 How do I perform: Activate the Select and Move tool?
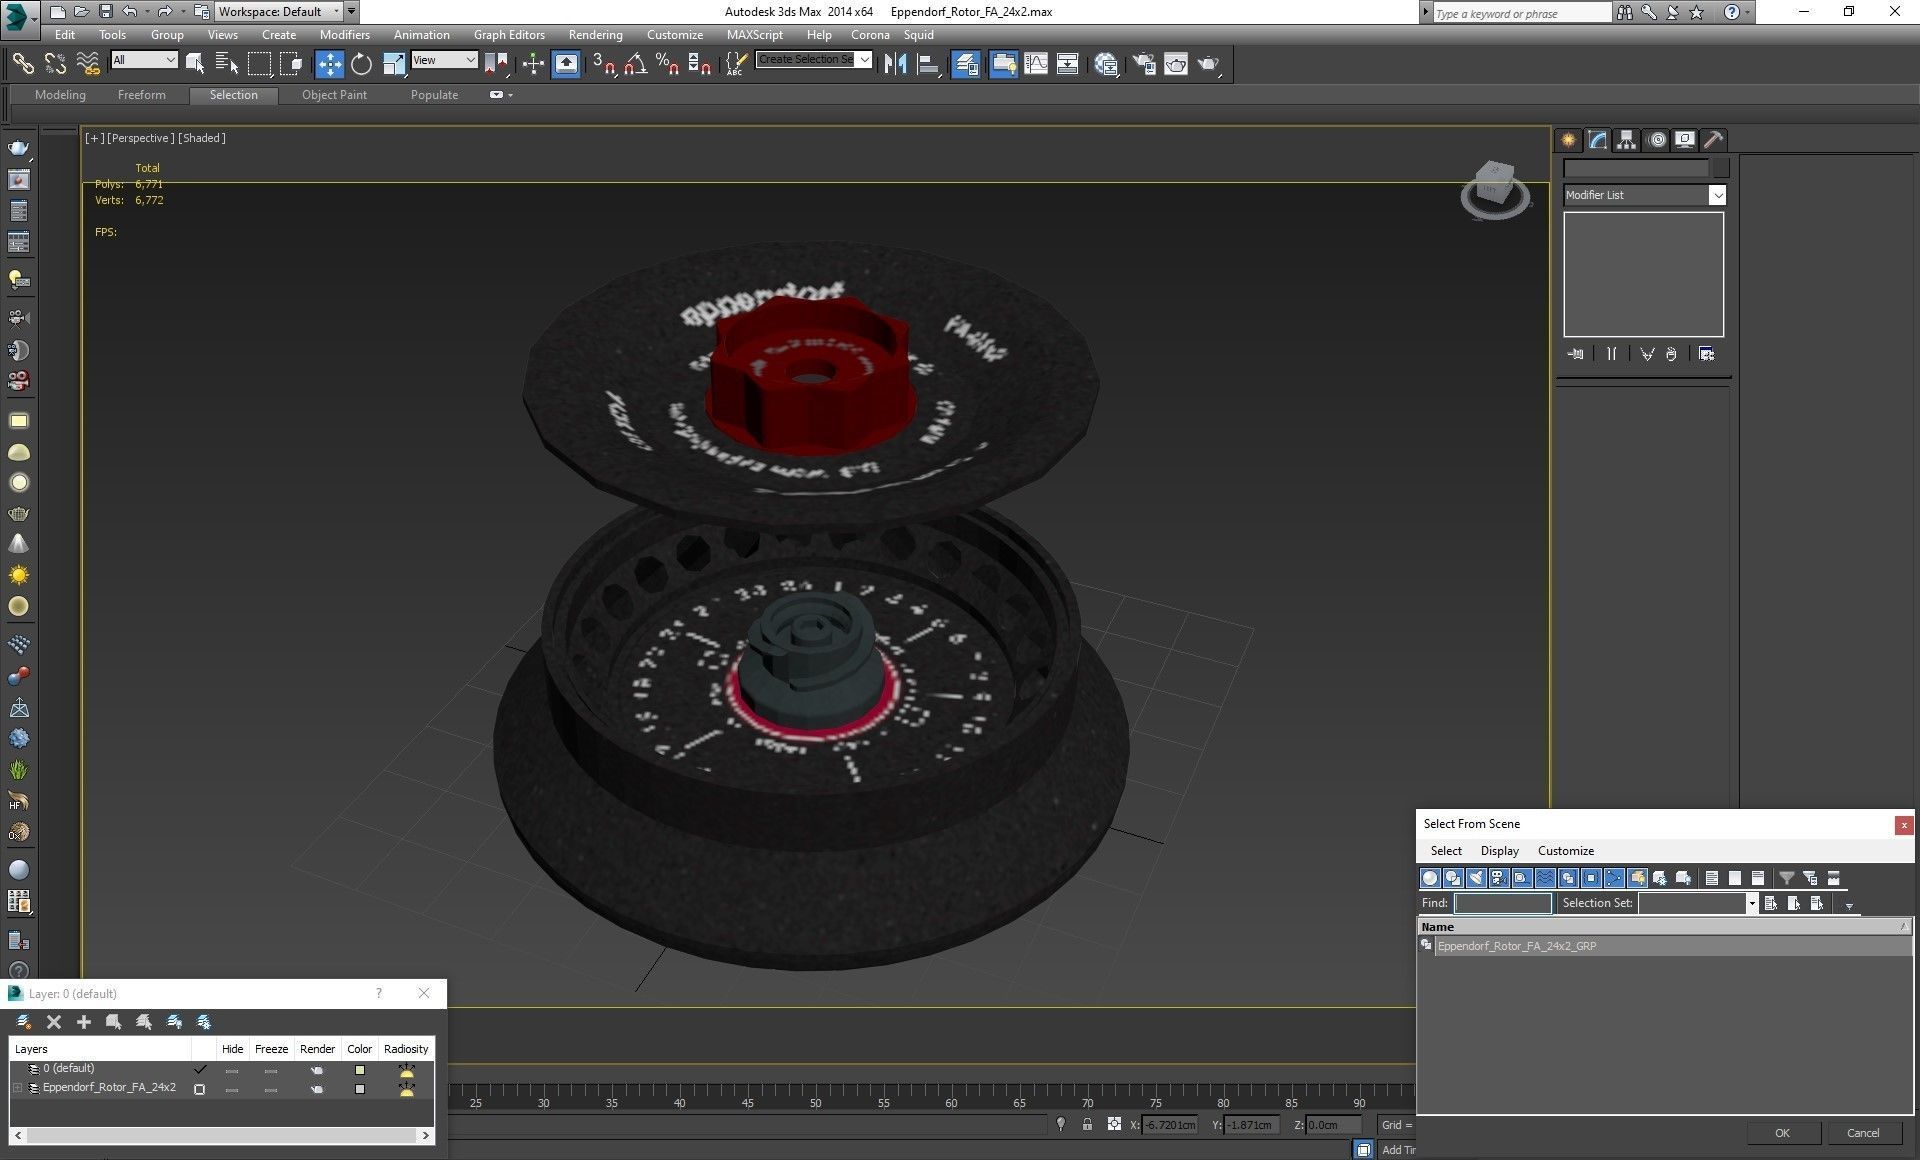tap(329, 64)
